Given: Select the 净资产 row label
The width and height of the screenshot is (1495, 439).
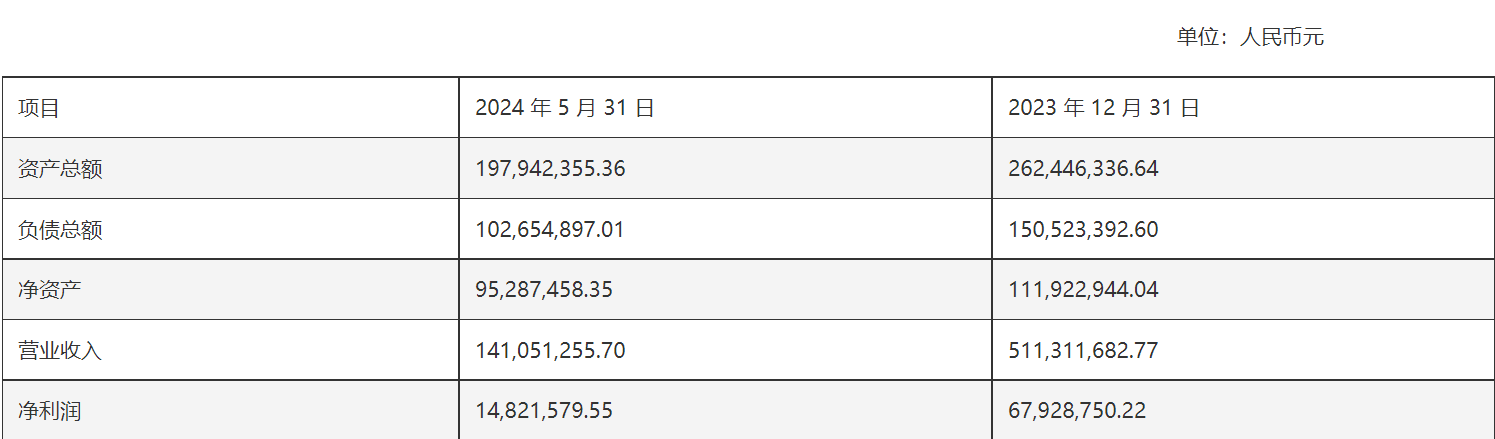Looking at the screenshot, I should click(x=49, y=290).
